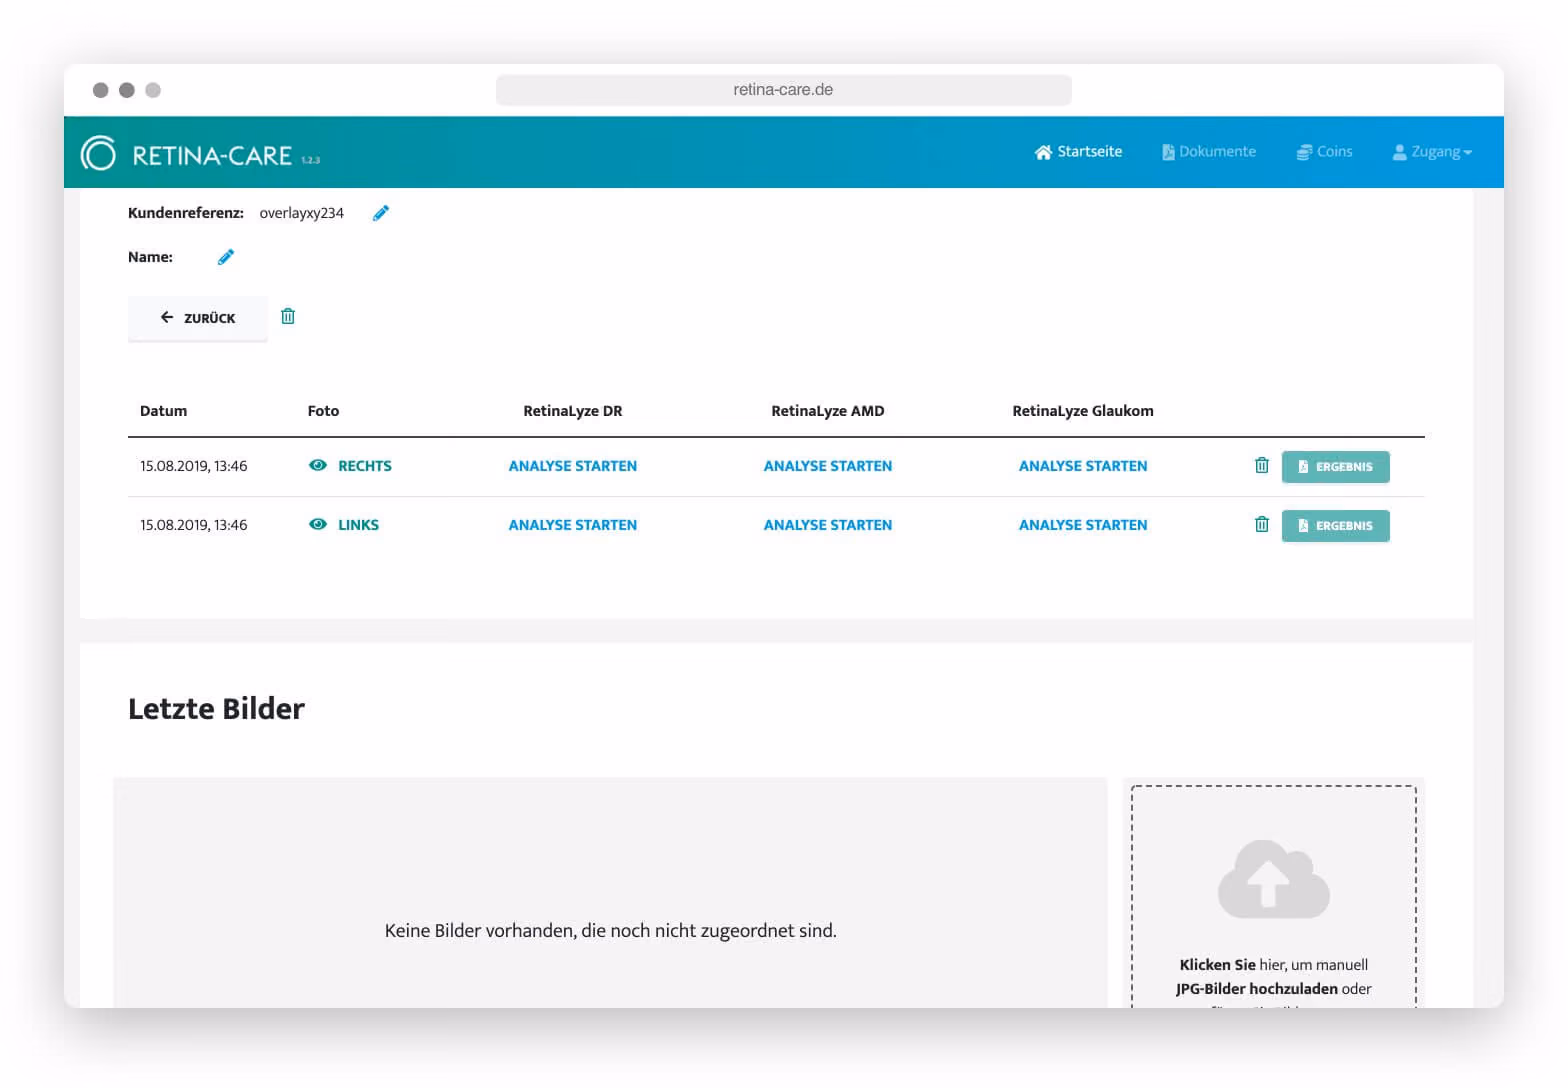Show the LINKS photo via eye icon
The image size is (1568, 1088).
(318, 524)
